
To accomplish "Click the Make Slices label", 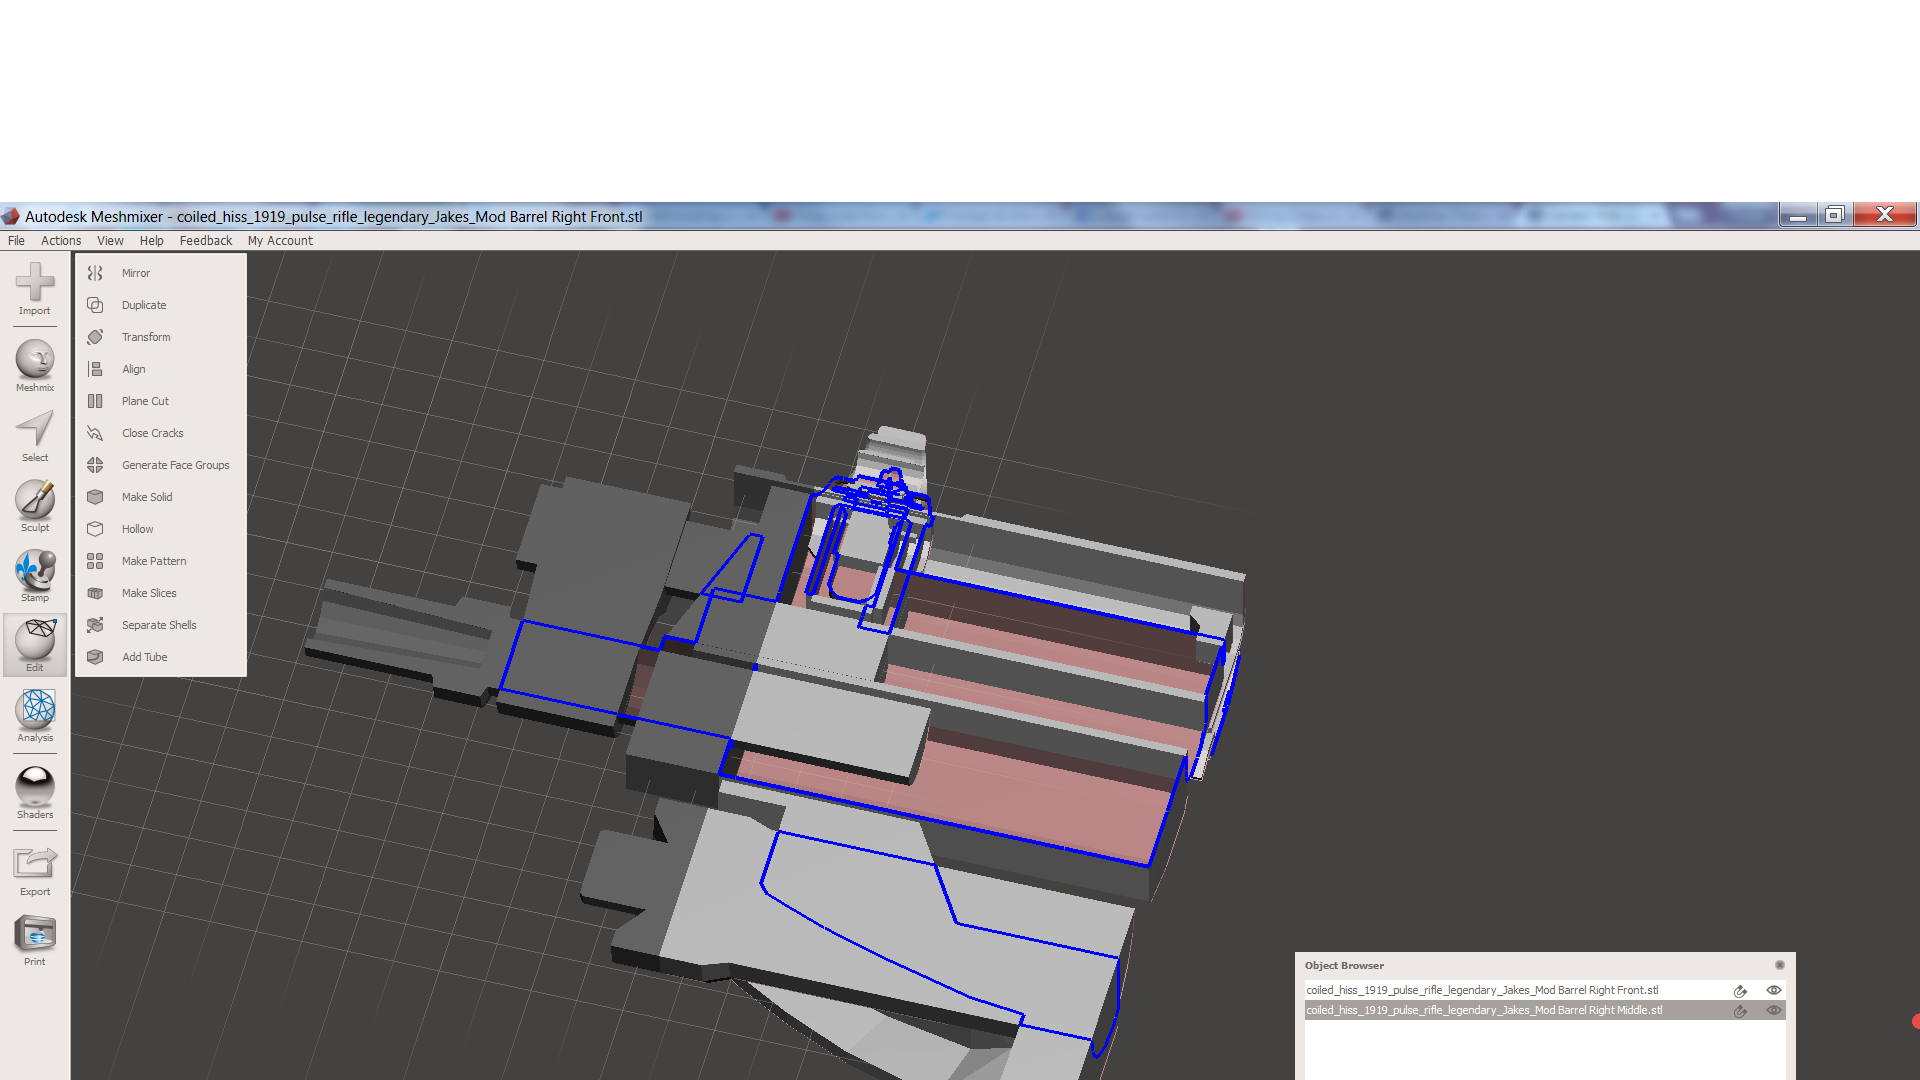I will point(149,593).
